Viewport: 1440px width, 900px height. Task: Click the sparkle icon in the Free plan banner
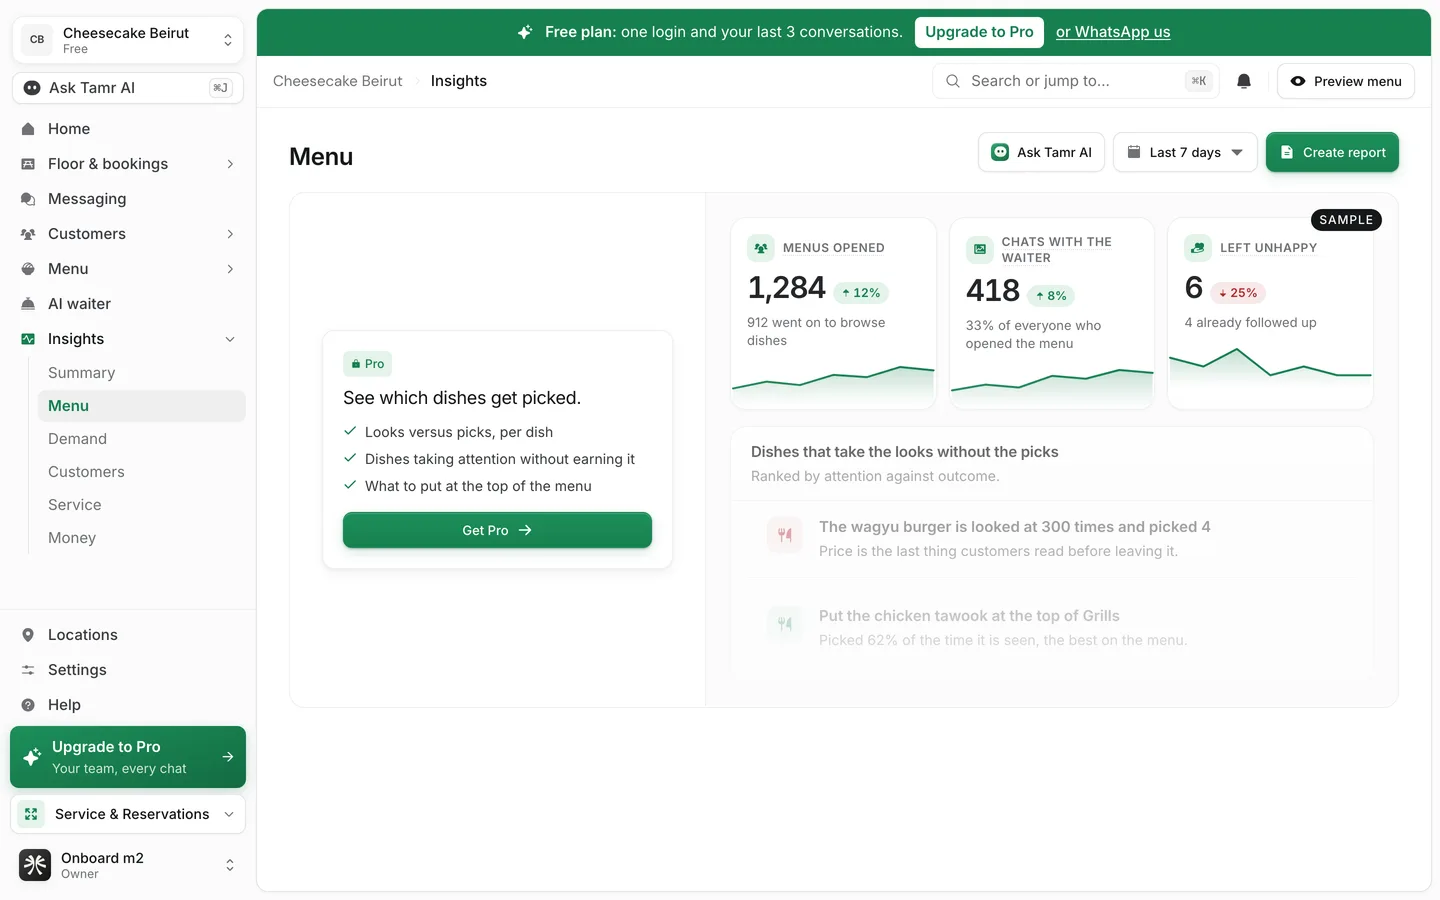[x=525, y=32]
